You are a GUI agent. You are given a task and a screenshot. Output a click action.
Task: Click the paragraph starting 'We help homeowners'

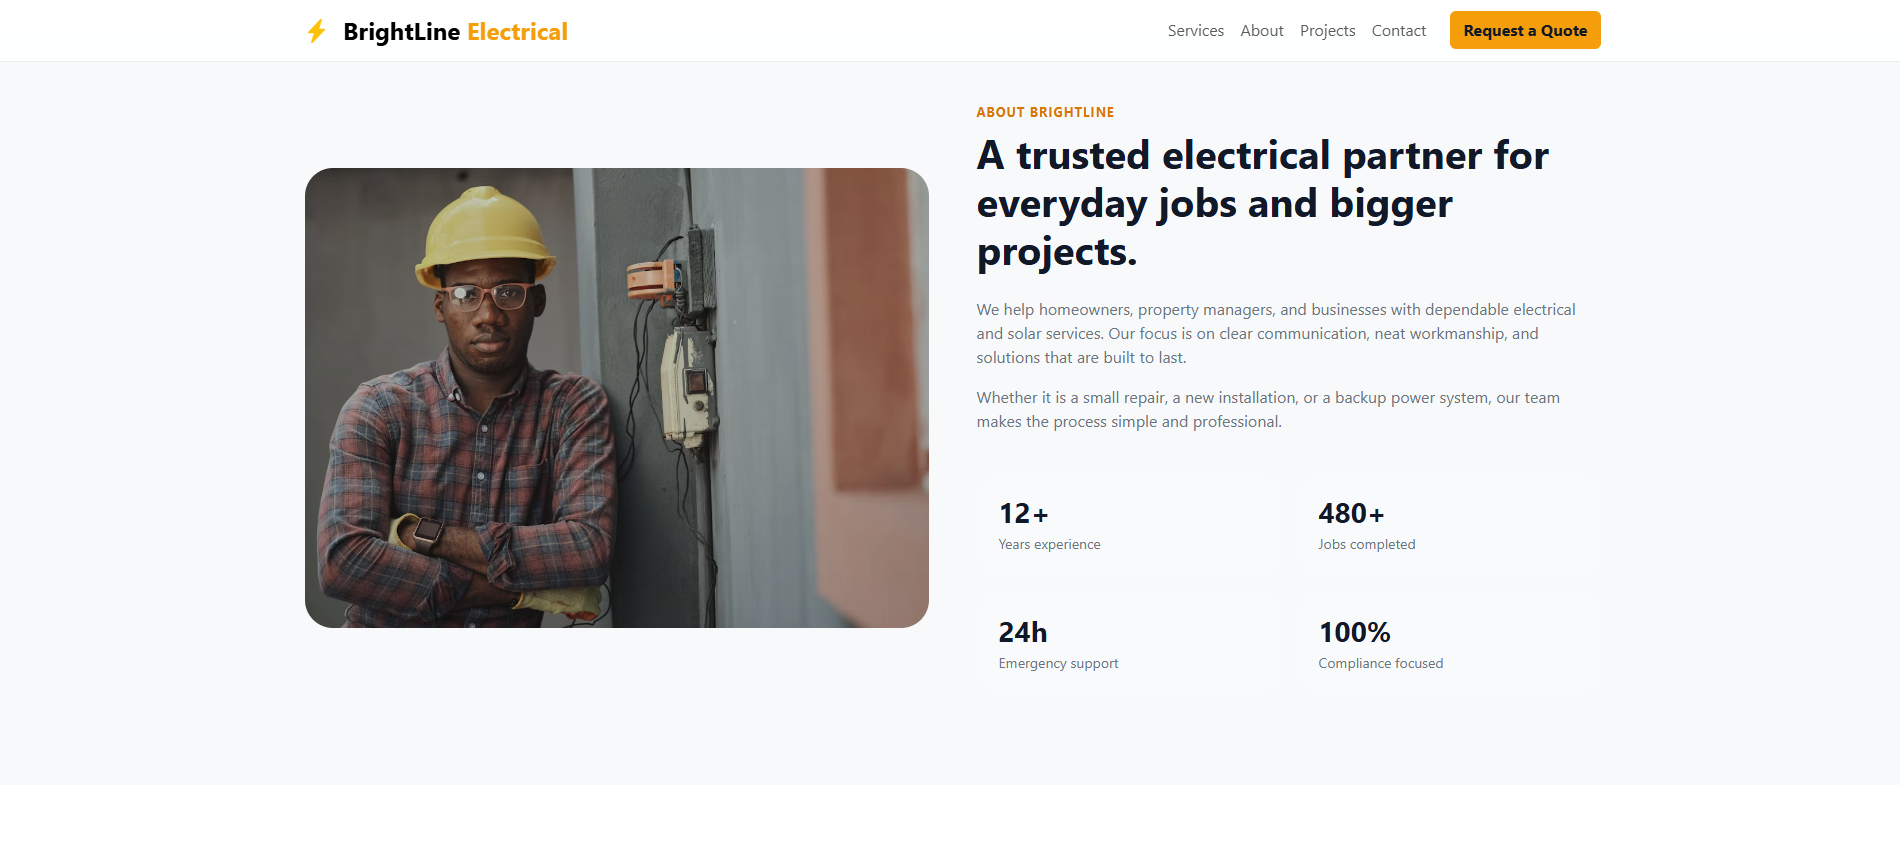click(x=1276, y=334)
